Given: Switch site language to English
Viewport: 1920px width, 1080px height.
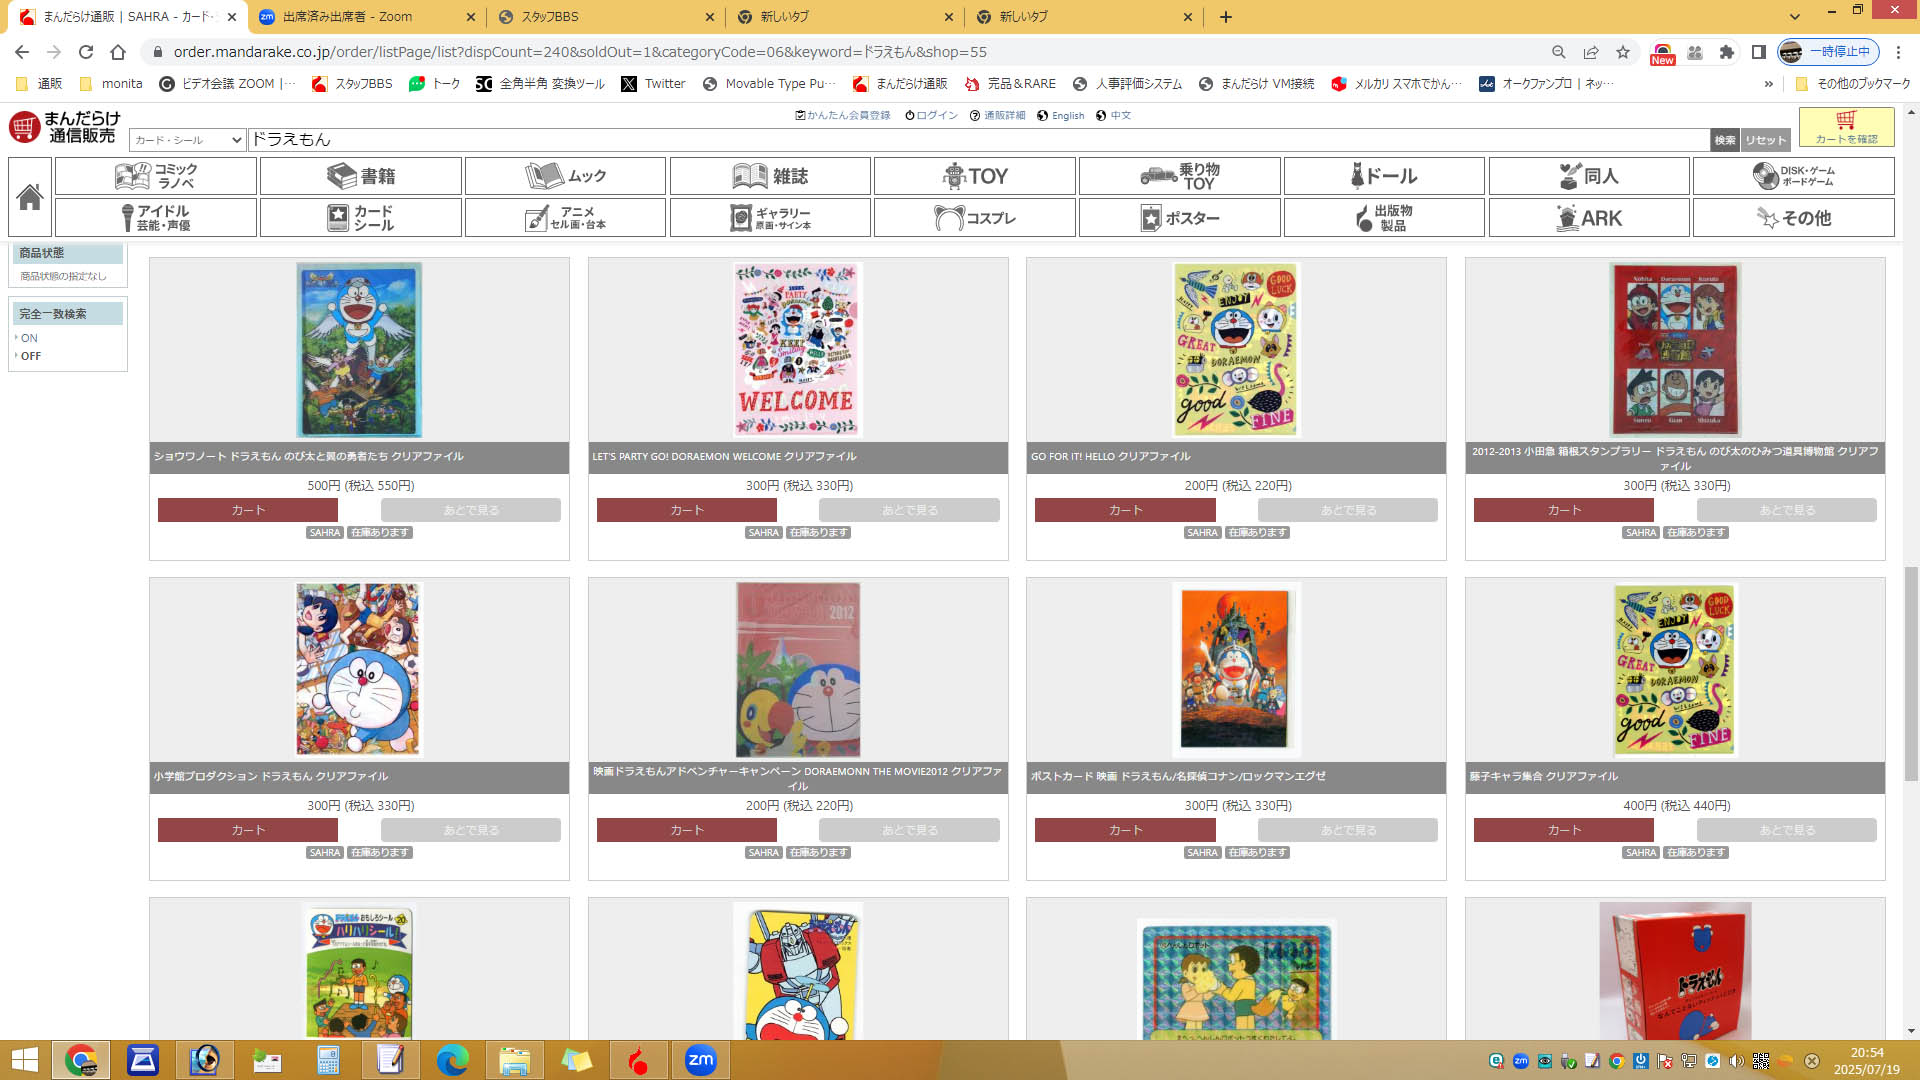Looking at the screenshot, I should pos(1061,116).
